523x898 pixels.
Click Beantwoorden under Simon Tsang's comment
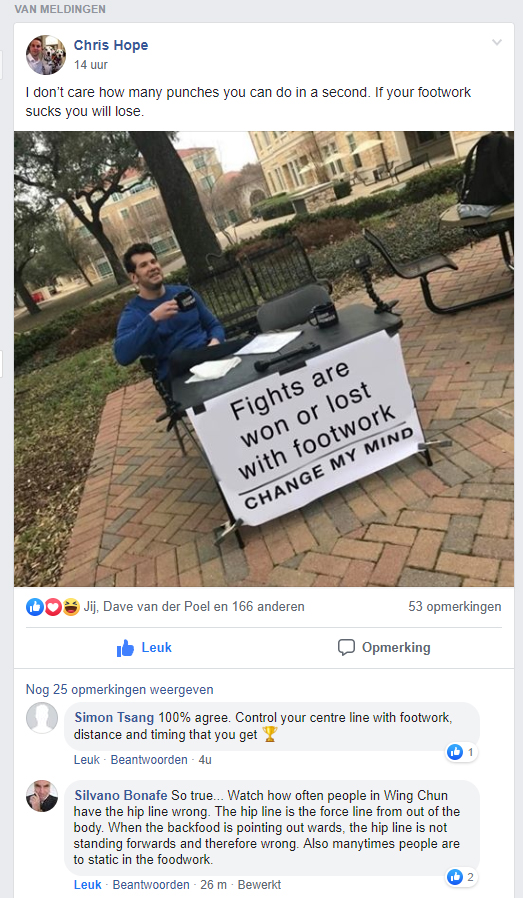tap(149, 760)
